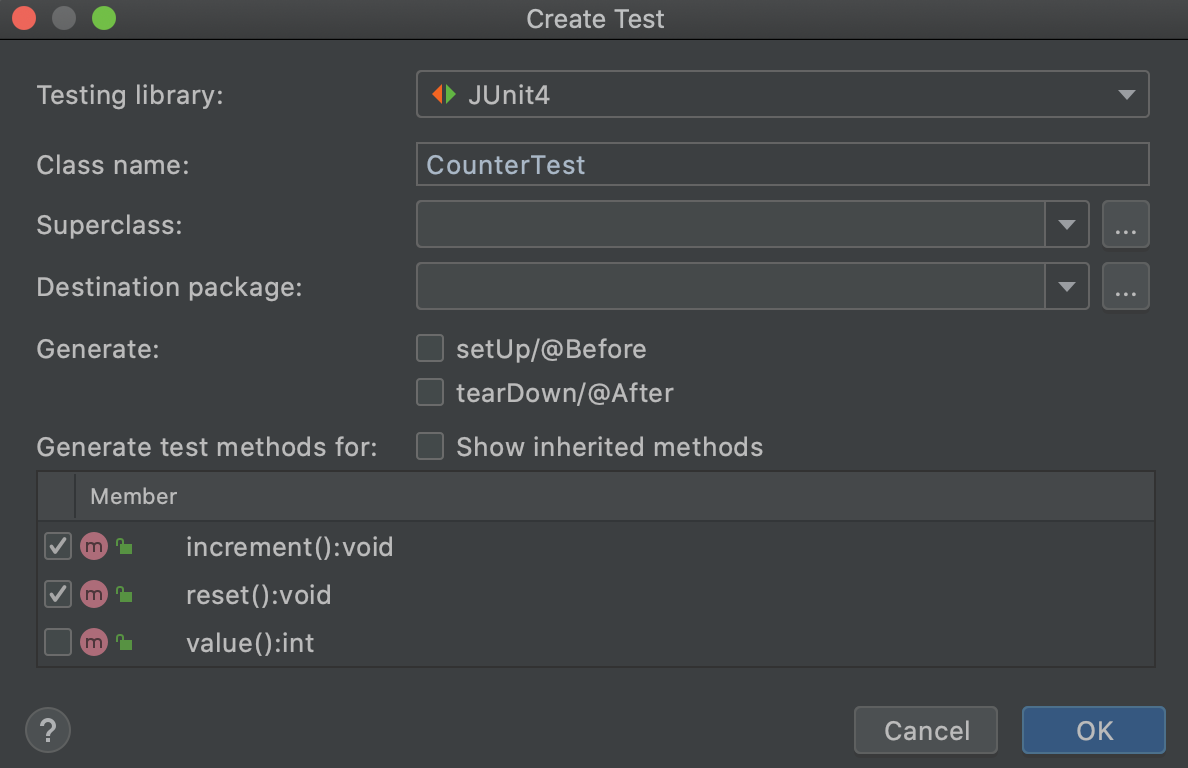Uncheck the reset():void test method

pos(57,594)
